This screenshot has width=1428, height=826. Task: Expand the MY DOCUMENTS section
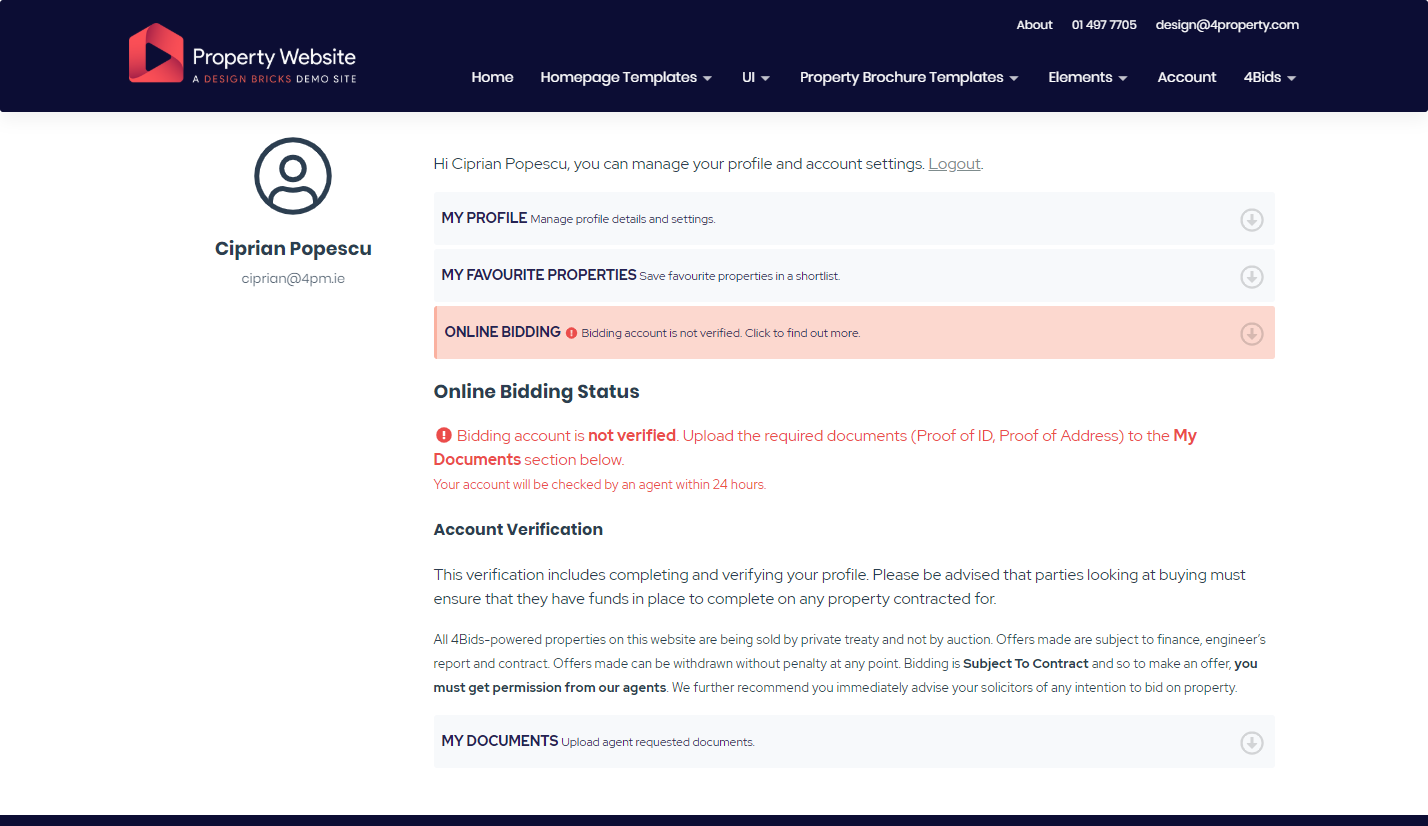[500, 741]
